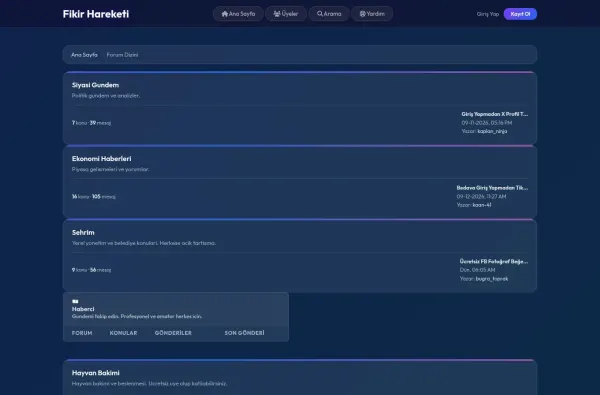Image resolution: width=600 pixels, height=395 pixels.
Task: Click the 09-12-2026 post date
Action: (x=481, y=196)
